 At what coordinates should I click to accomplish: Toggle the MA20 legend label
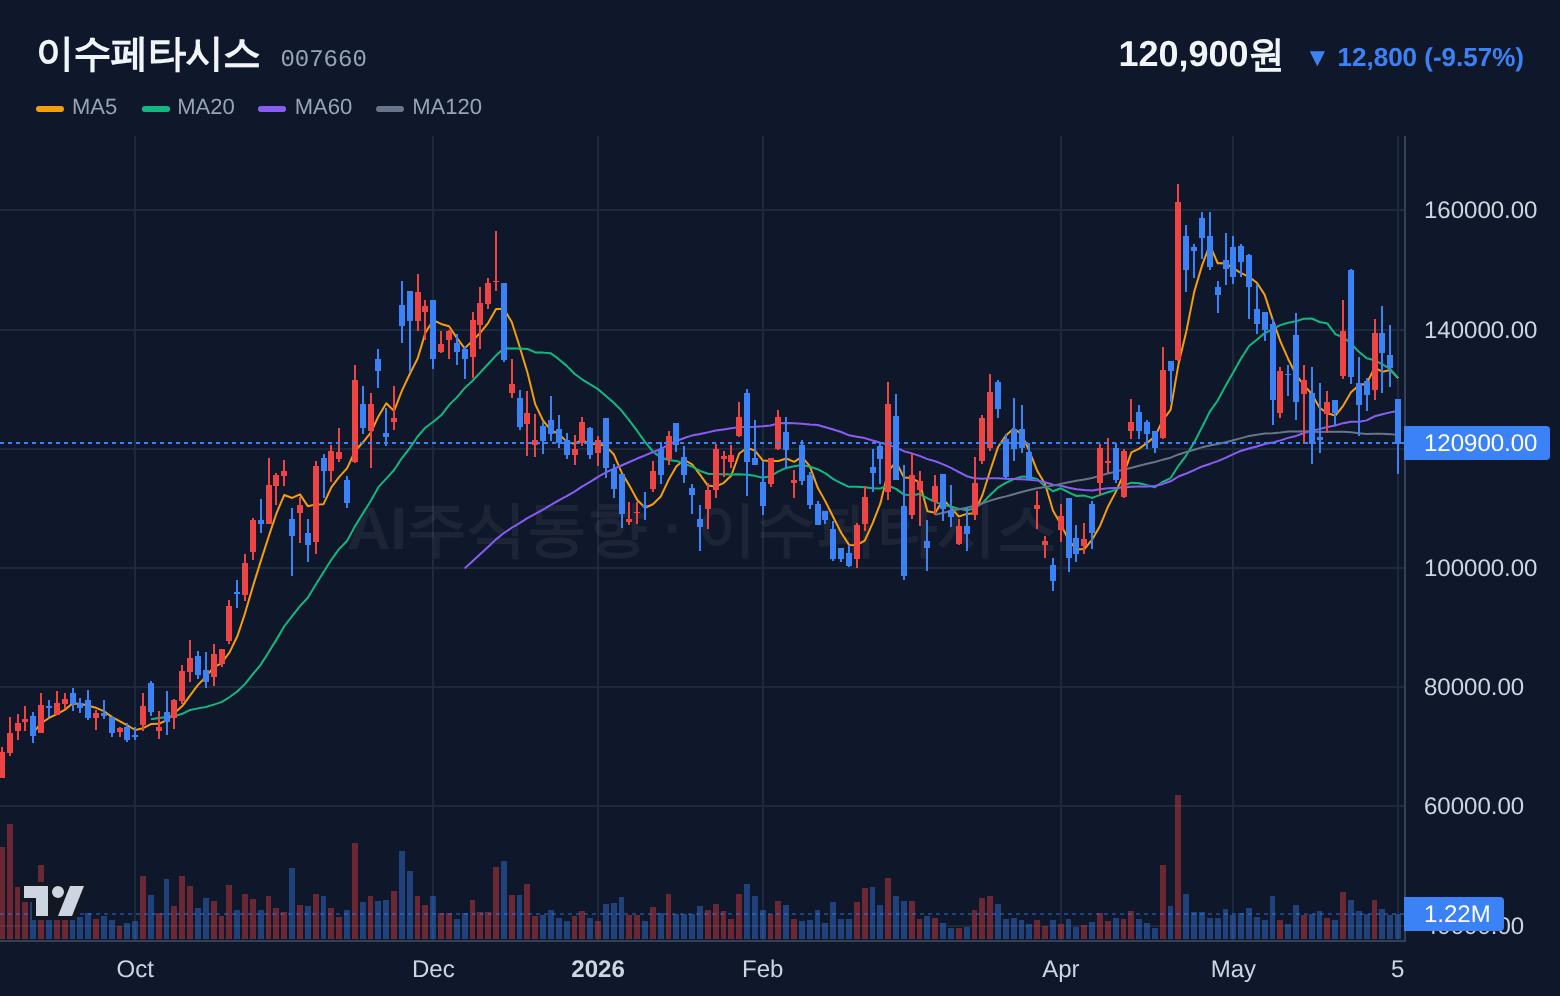[206, 107]
